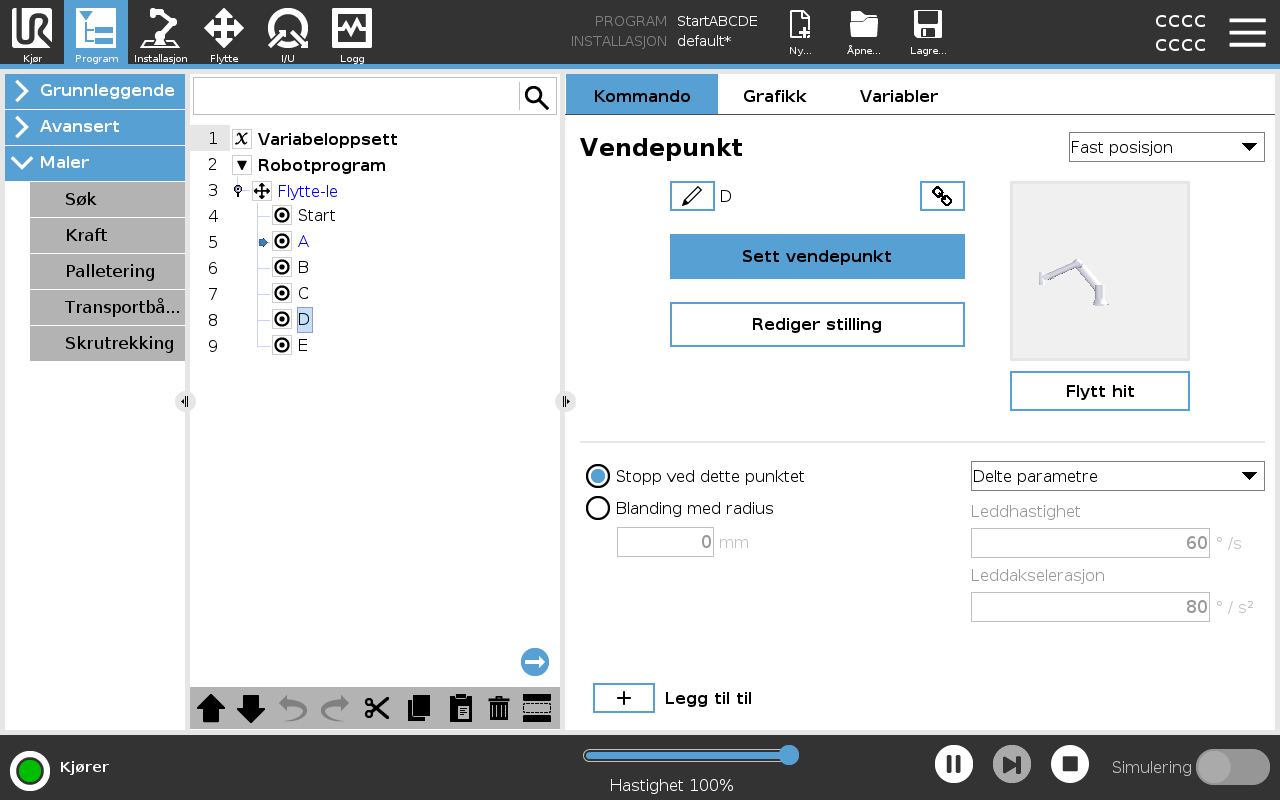Click the Åpne folder icon

(863, 32)
